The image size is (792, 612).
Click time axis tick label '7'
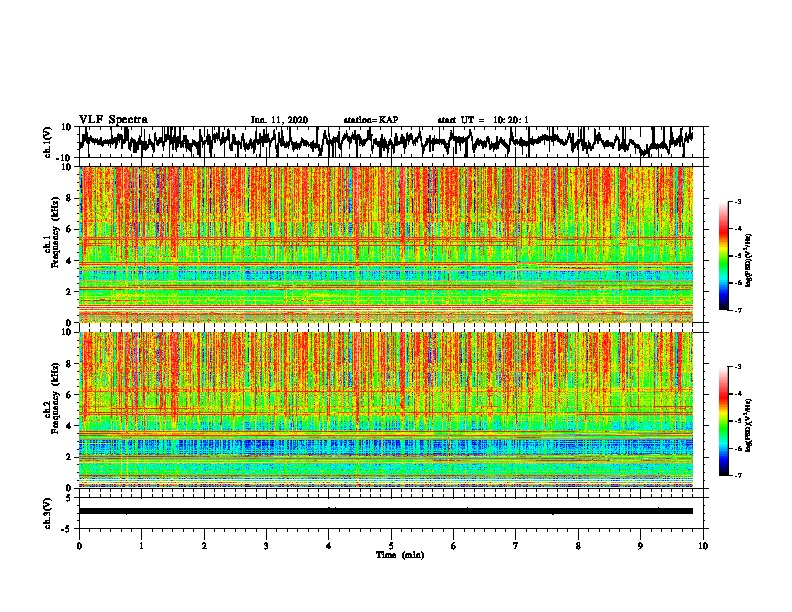(516, 546)
